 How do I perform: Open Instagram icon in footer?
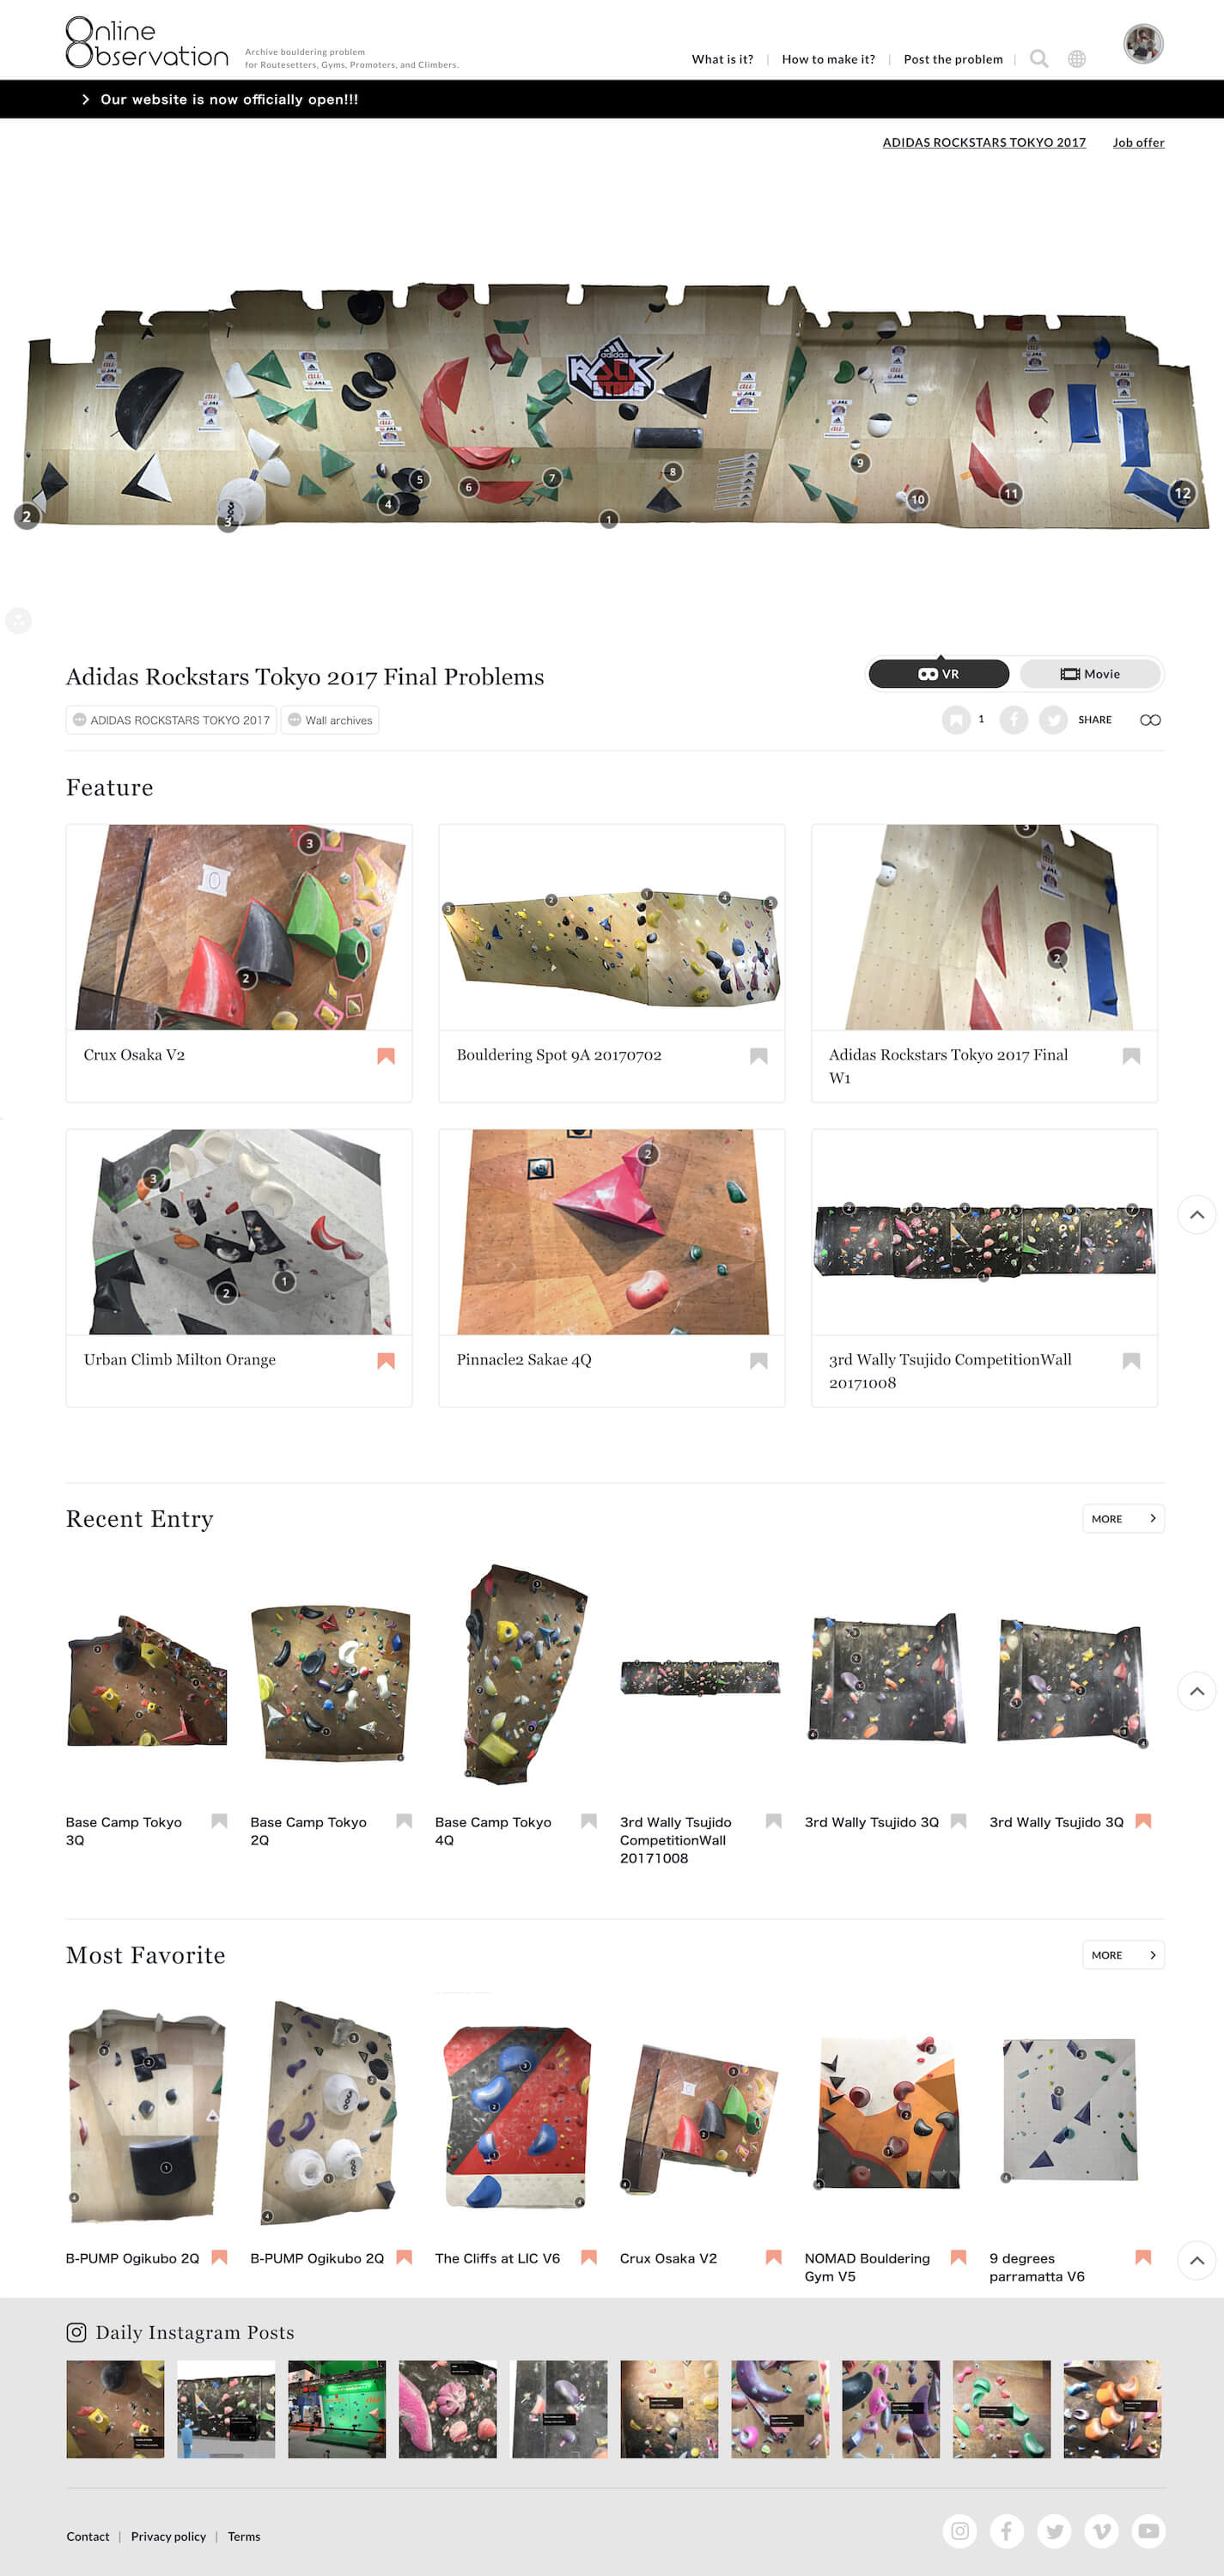(959, 2530)
